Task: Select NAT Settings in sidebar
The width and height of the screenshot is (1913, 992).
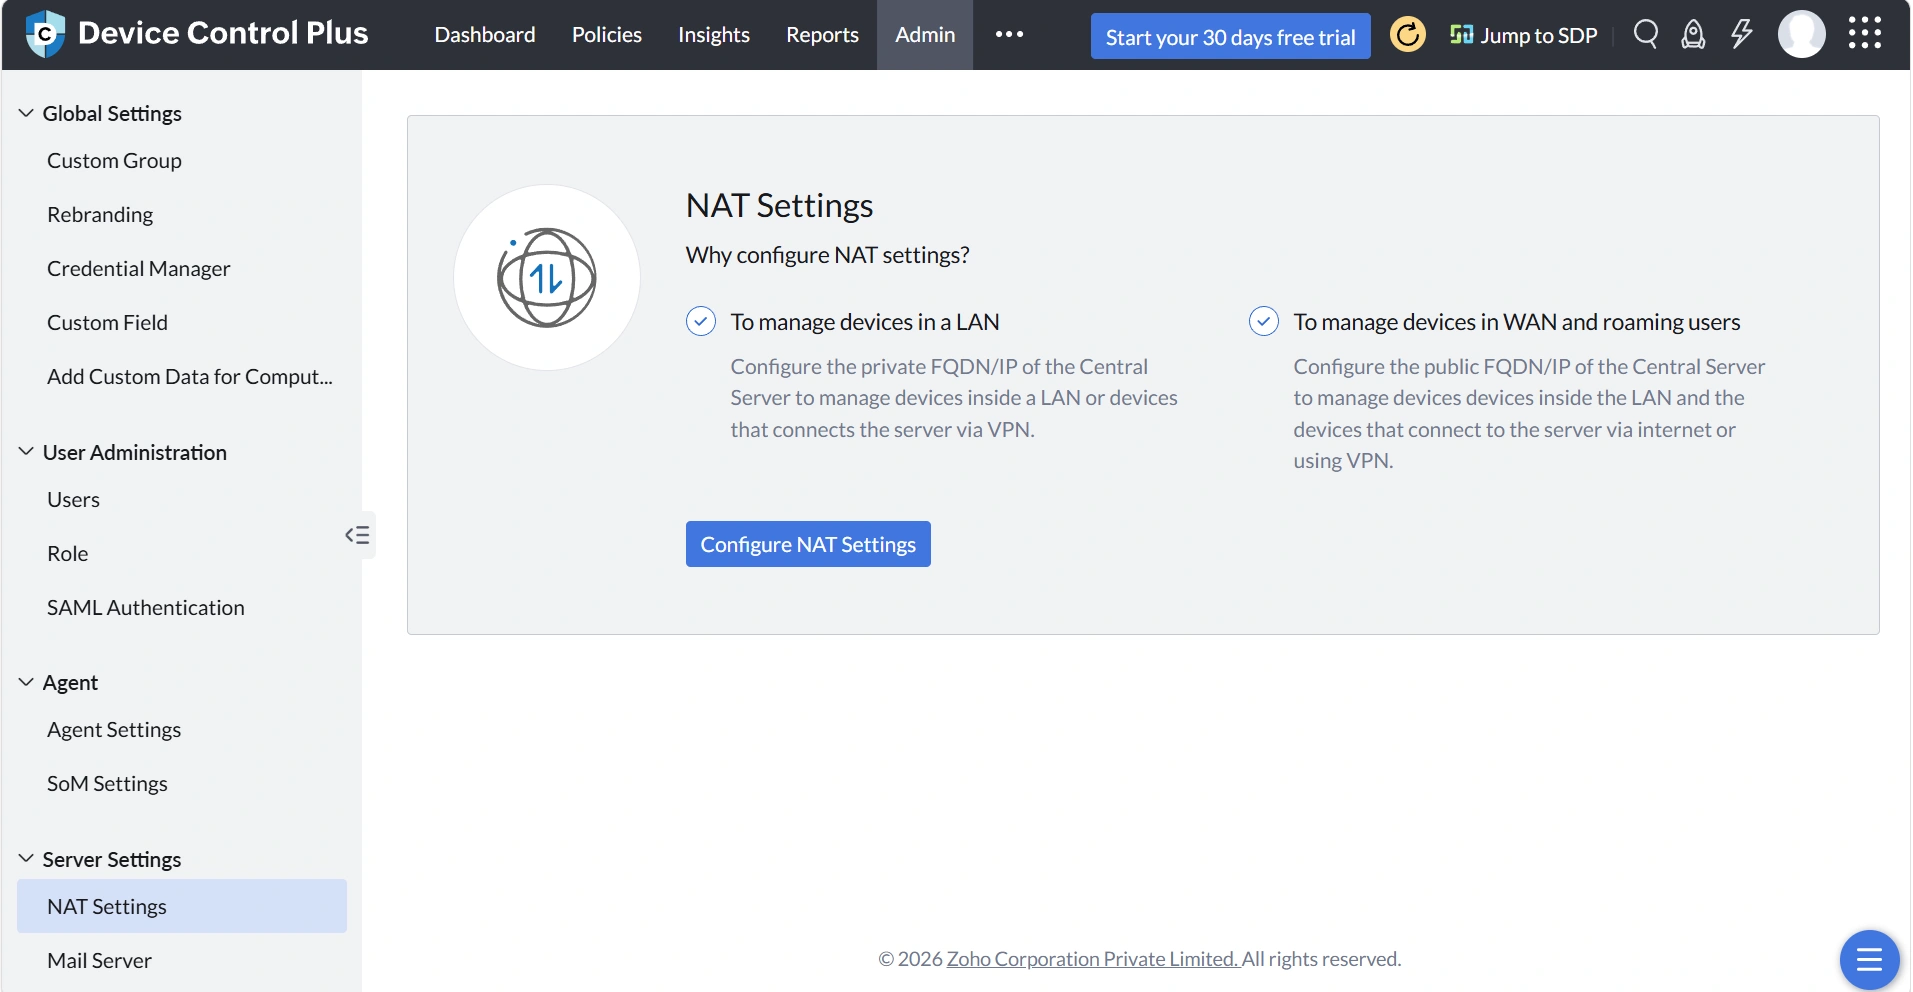Action: (182, 906)
